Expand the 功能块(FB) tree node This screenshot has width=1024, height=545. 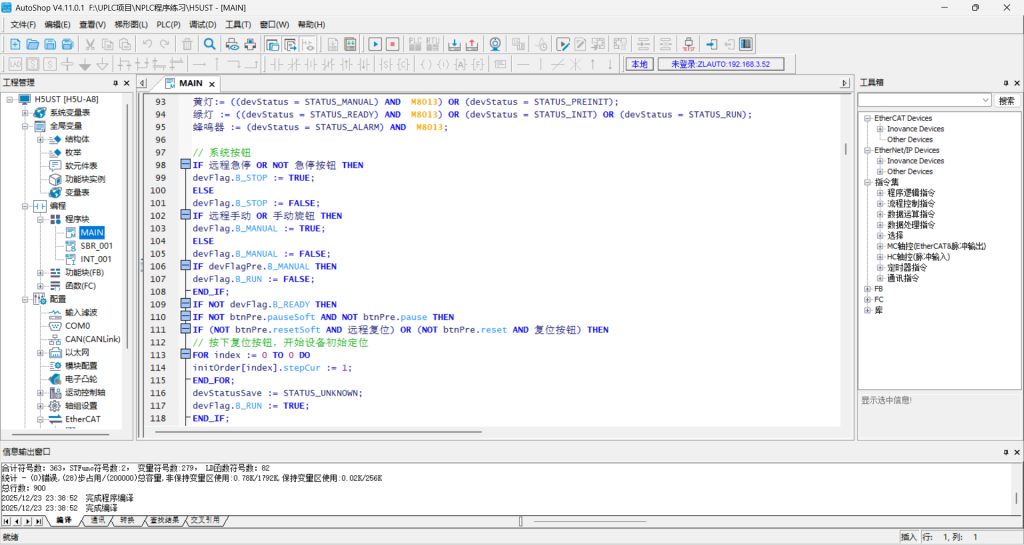[x=41, y=272]
